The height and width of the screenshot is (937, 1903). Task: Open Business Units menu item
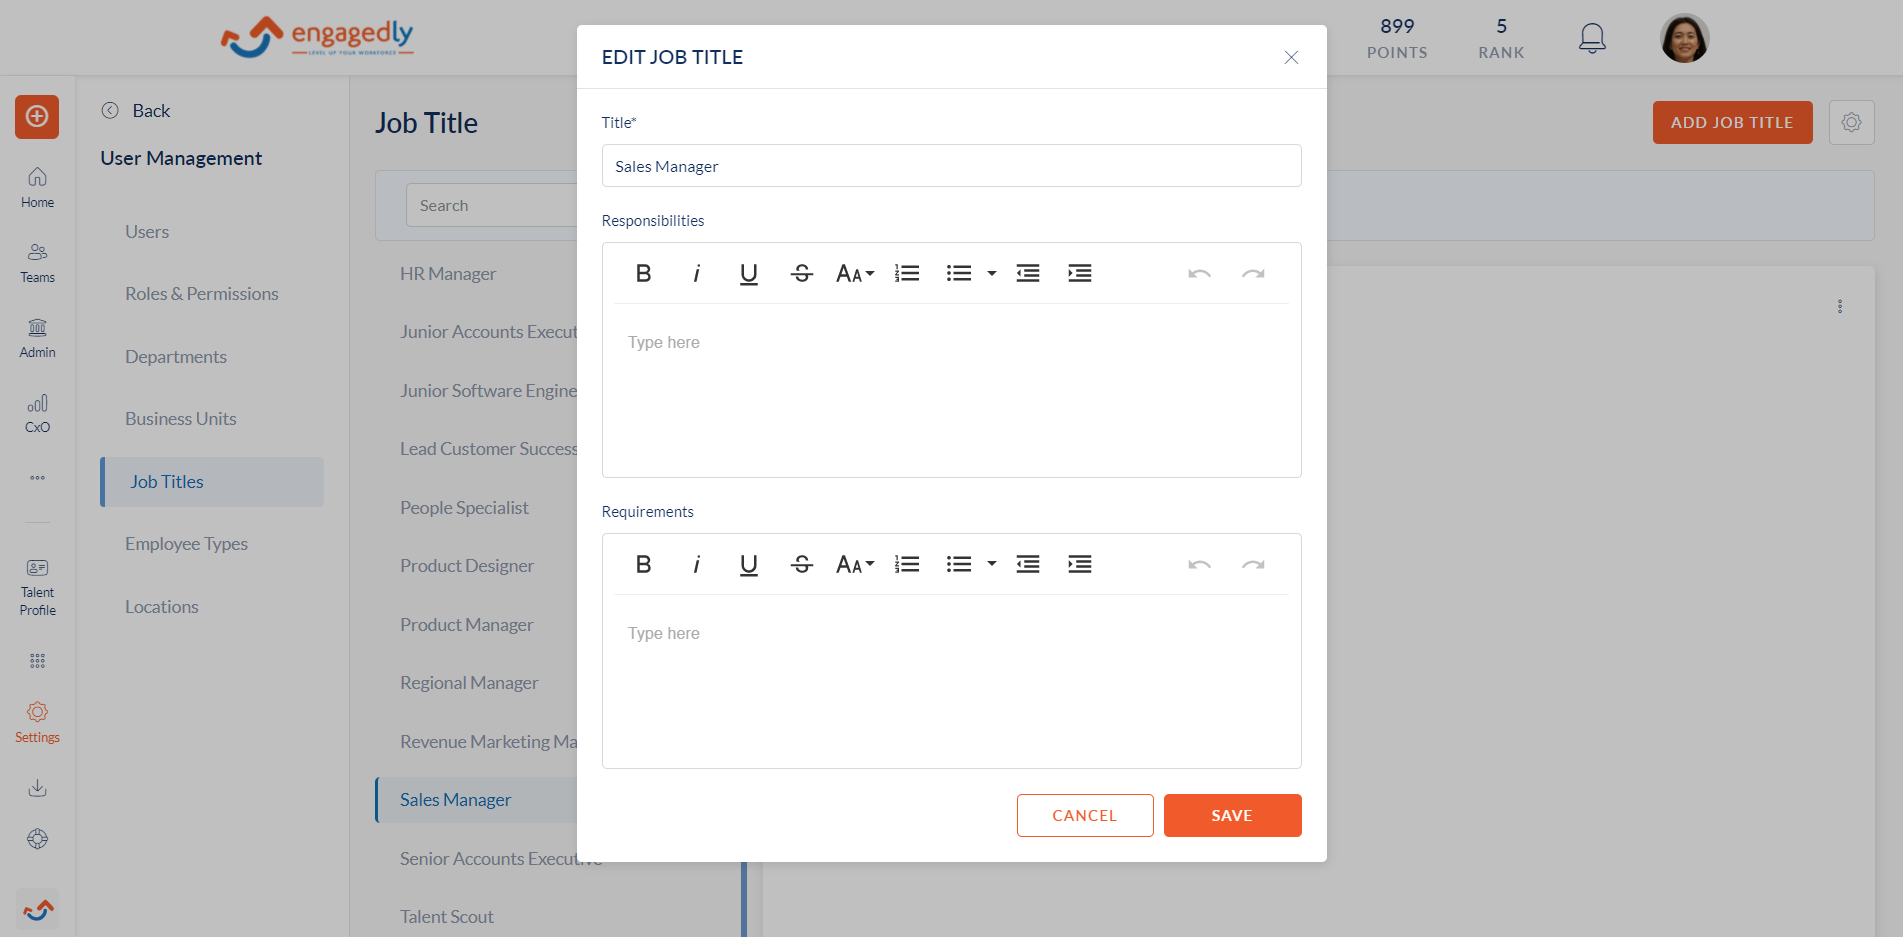(181, 418)
